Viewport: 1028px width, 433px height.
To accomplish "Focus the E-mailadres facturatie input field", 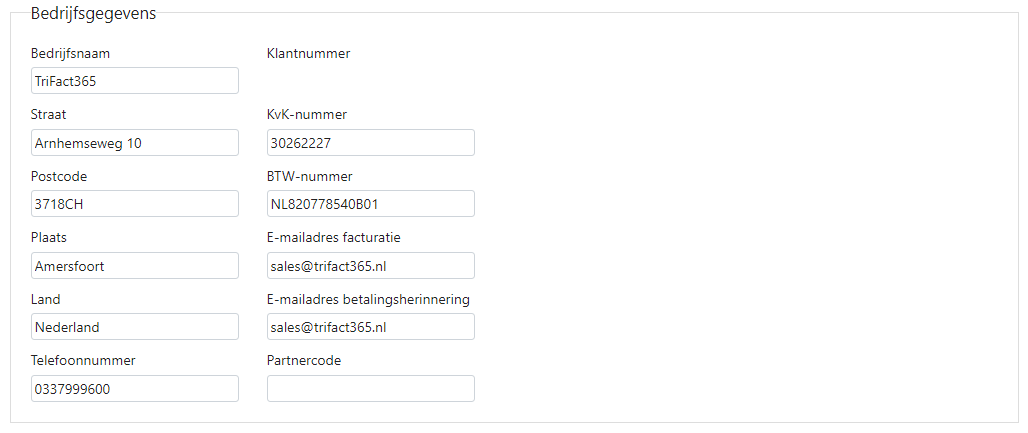I will click(x=370, y=266).
